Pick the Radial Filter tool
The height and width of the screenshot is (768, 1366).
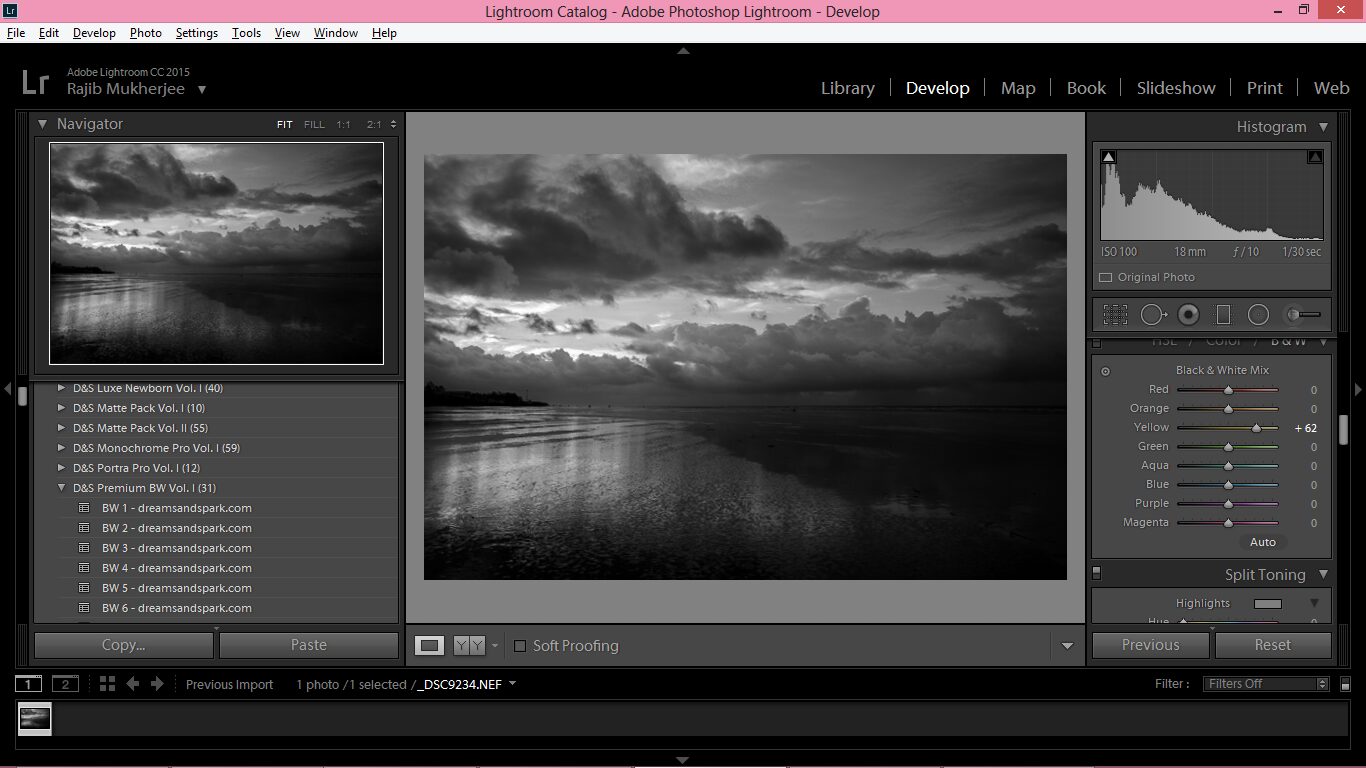(x=1258, y=315)
